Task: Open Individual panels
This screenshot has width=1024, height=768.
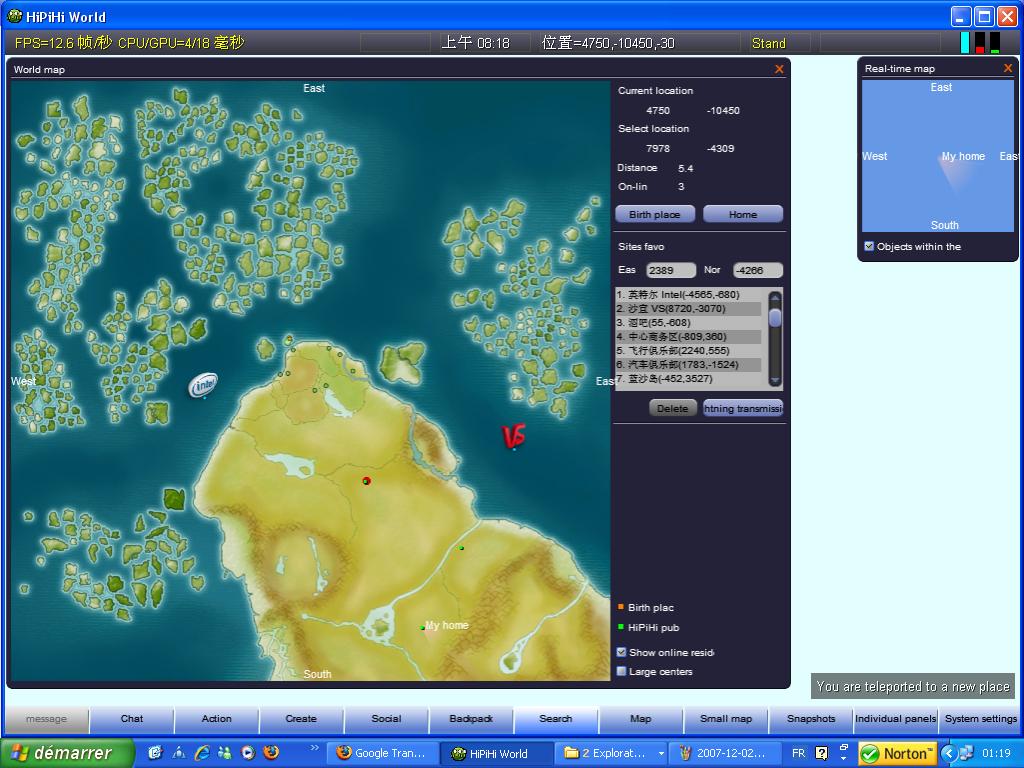Action: [895, 719]
